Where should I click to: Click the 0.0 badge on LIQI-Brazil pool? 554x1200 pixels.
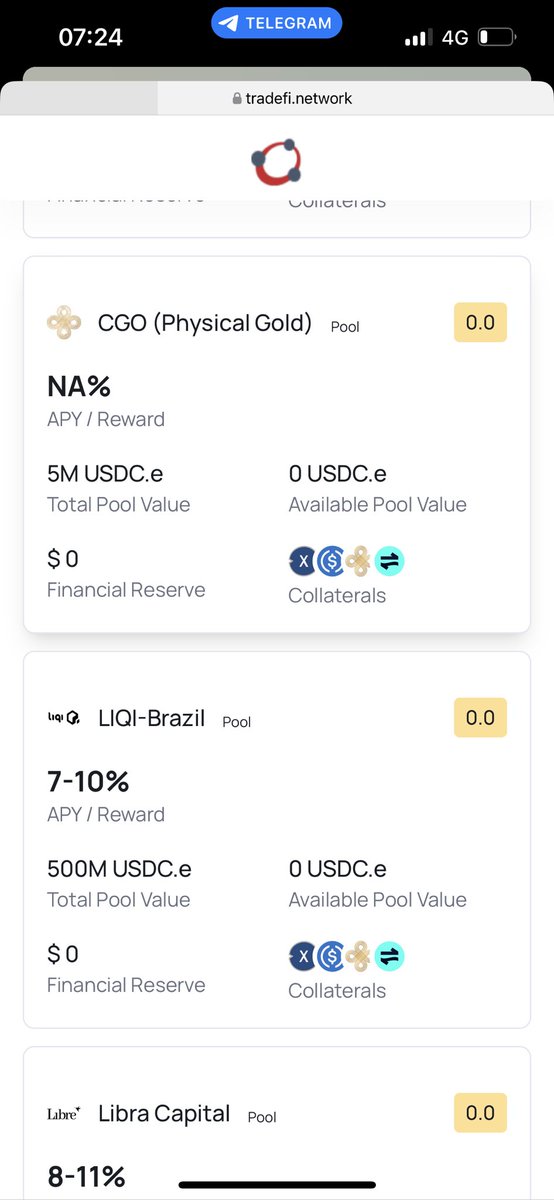(480, 718)
